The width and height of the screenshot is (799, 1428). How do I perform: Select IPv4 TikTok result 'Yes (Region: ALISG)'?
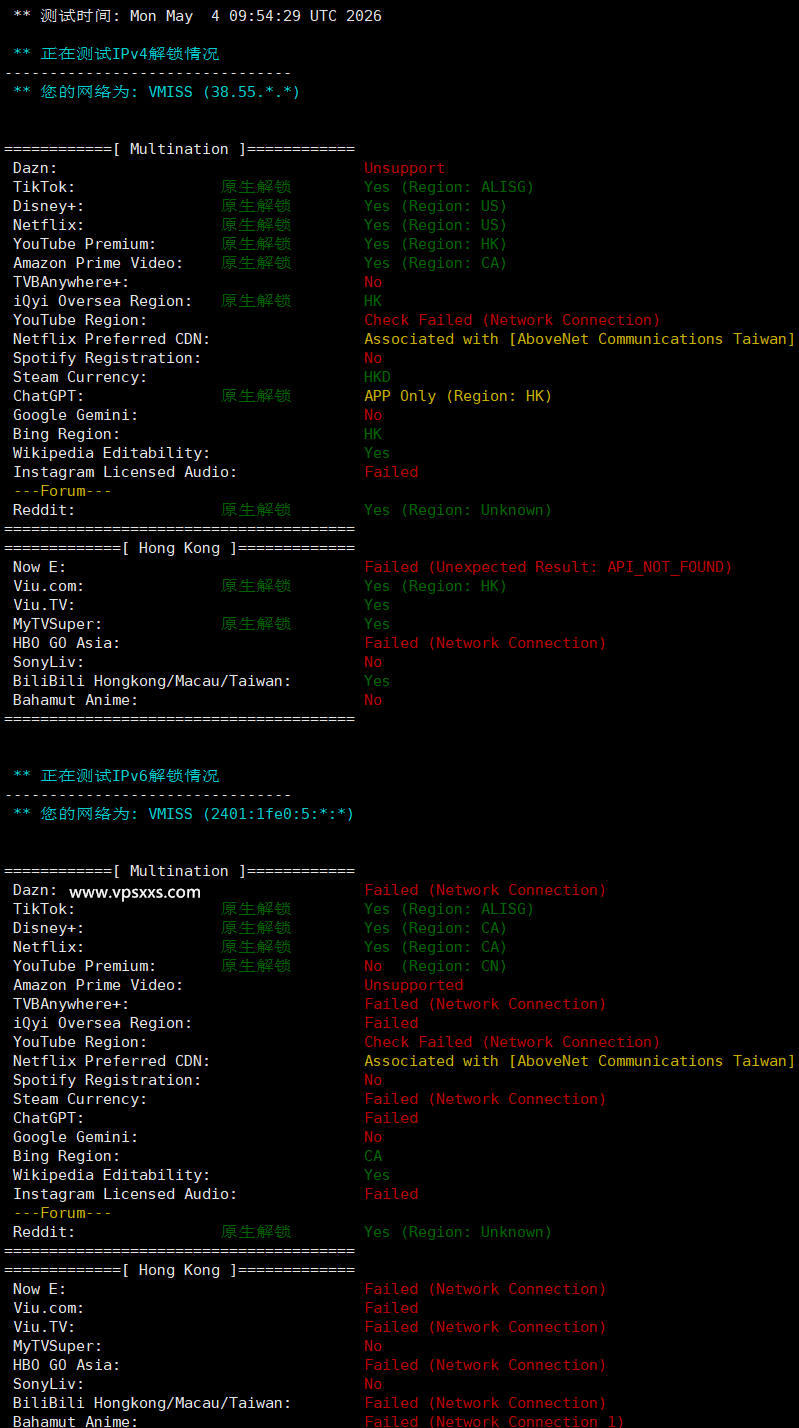(449, 187)
